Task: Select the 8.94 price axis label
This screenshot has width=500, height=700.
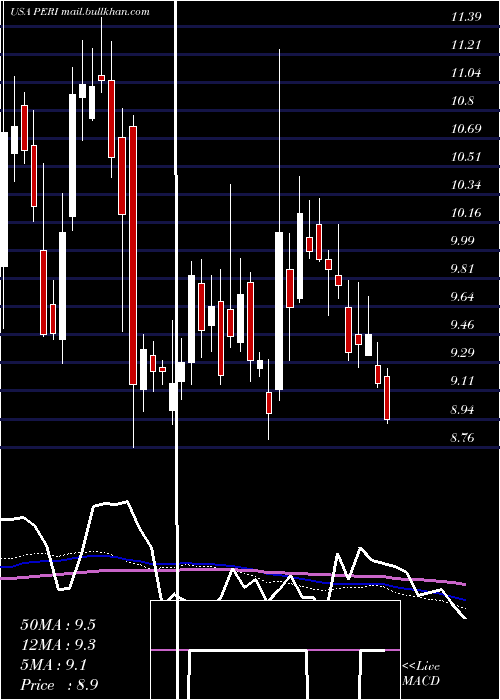Action: tap(464, 409)
